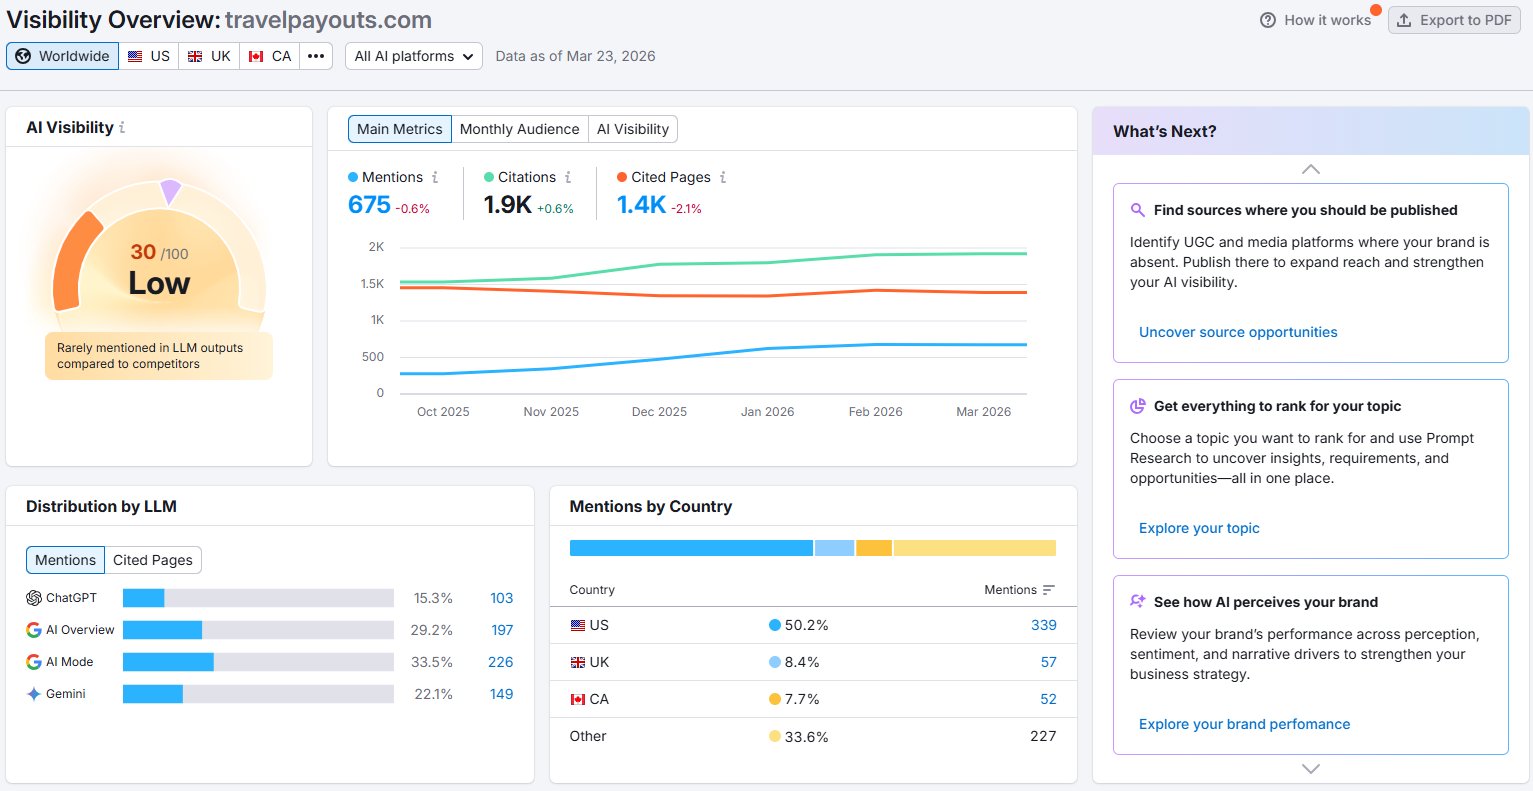Click the Citations metric info icon
The width and height of the screenshot is (1533, 791).
568,177
